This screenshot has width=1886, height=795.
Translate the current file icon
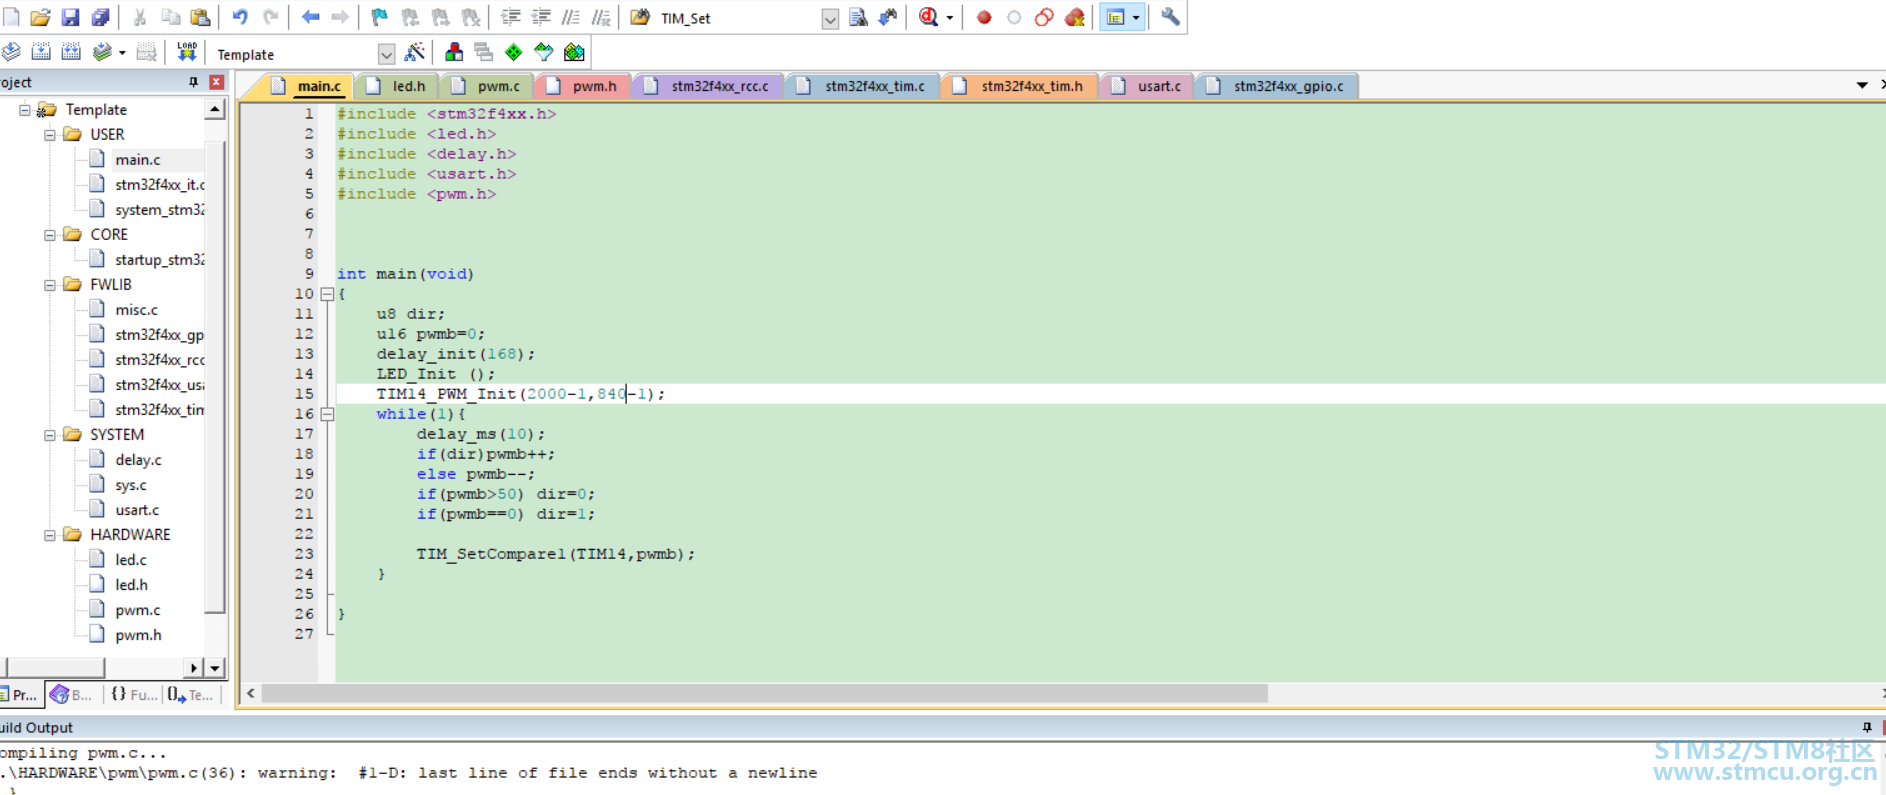[x=11, y=52]
